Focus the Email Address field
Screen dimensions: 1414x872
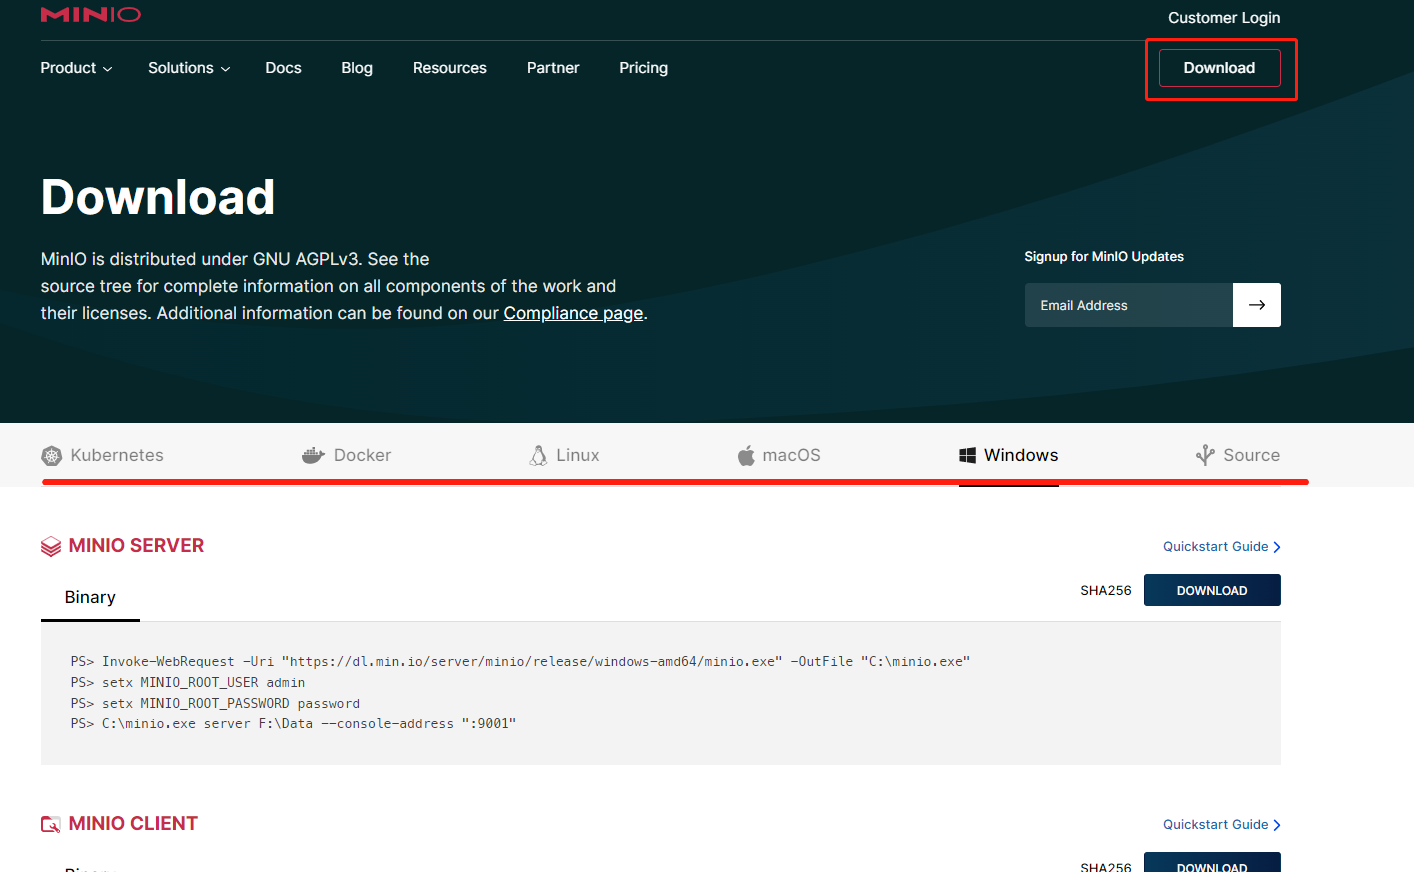pyautogui.click(x=1129, y=305)
